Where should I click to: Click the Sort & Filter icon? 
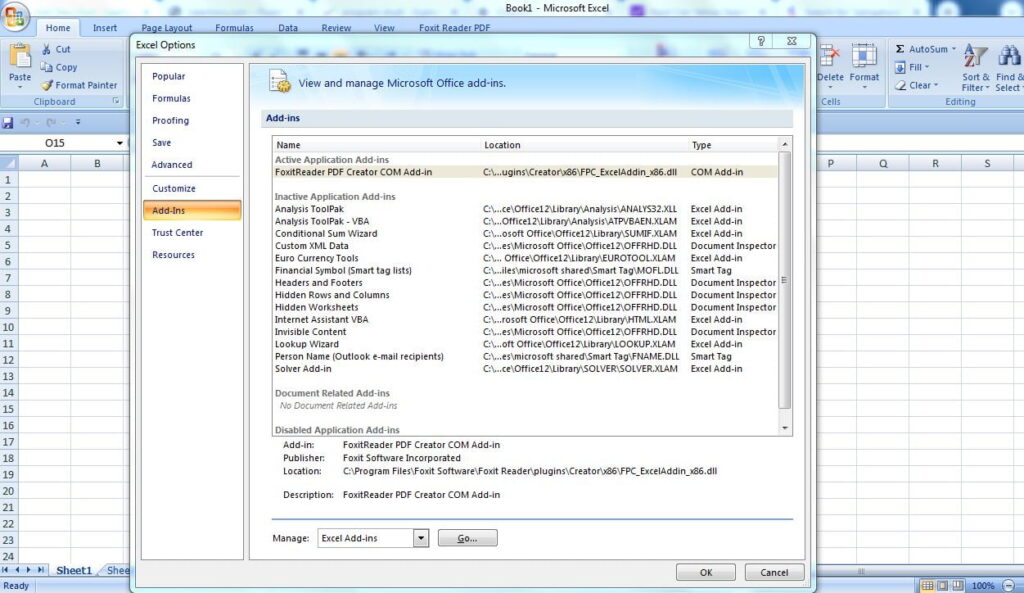[976, 56]
